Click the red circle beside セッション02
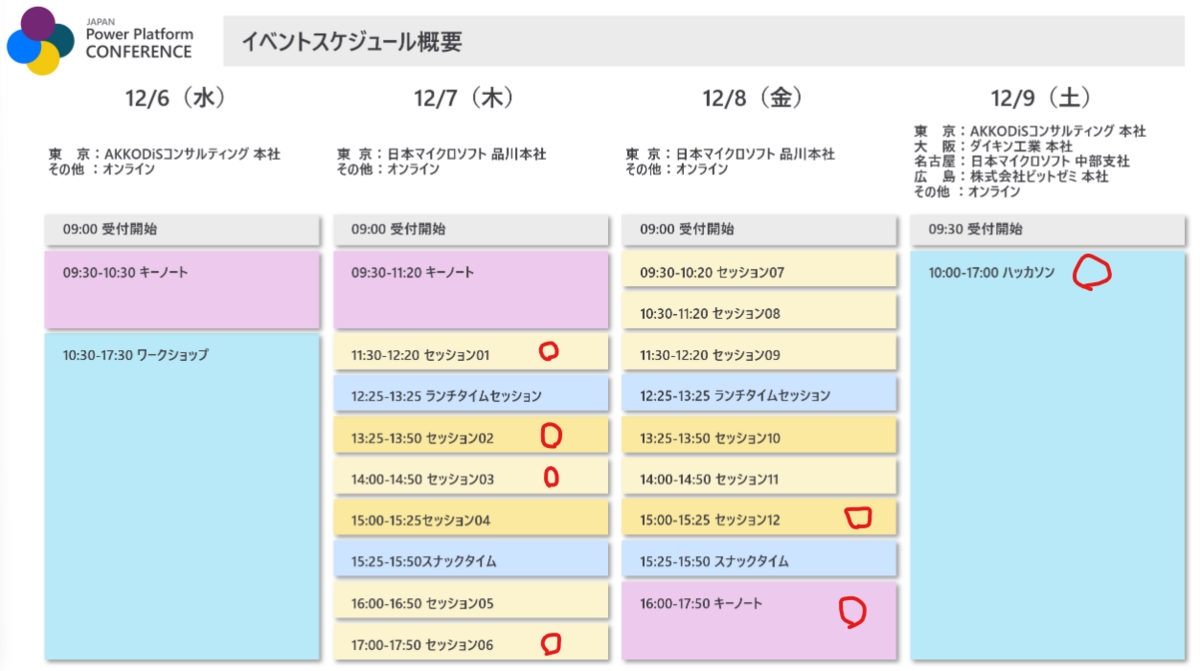The height and width of the screenshot is (671, 1200). (551, 435)
